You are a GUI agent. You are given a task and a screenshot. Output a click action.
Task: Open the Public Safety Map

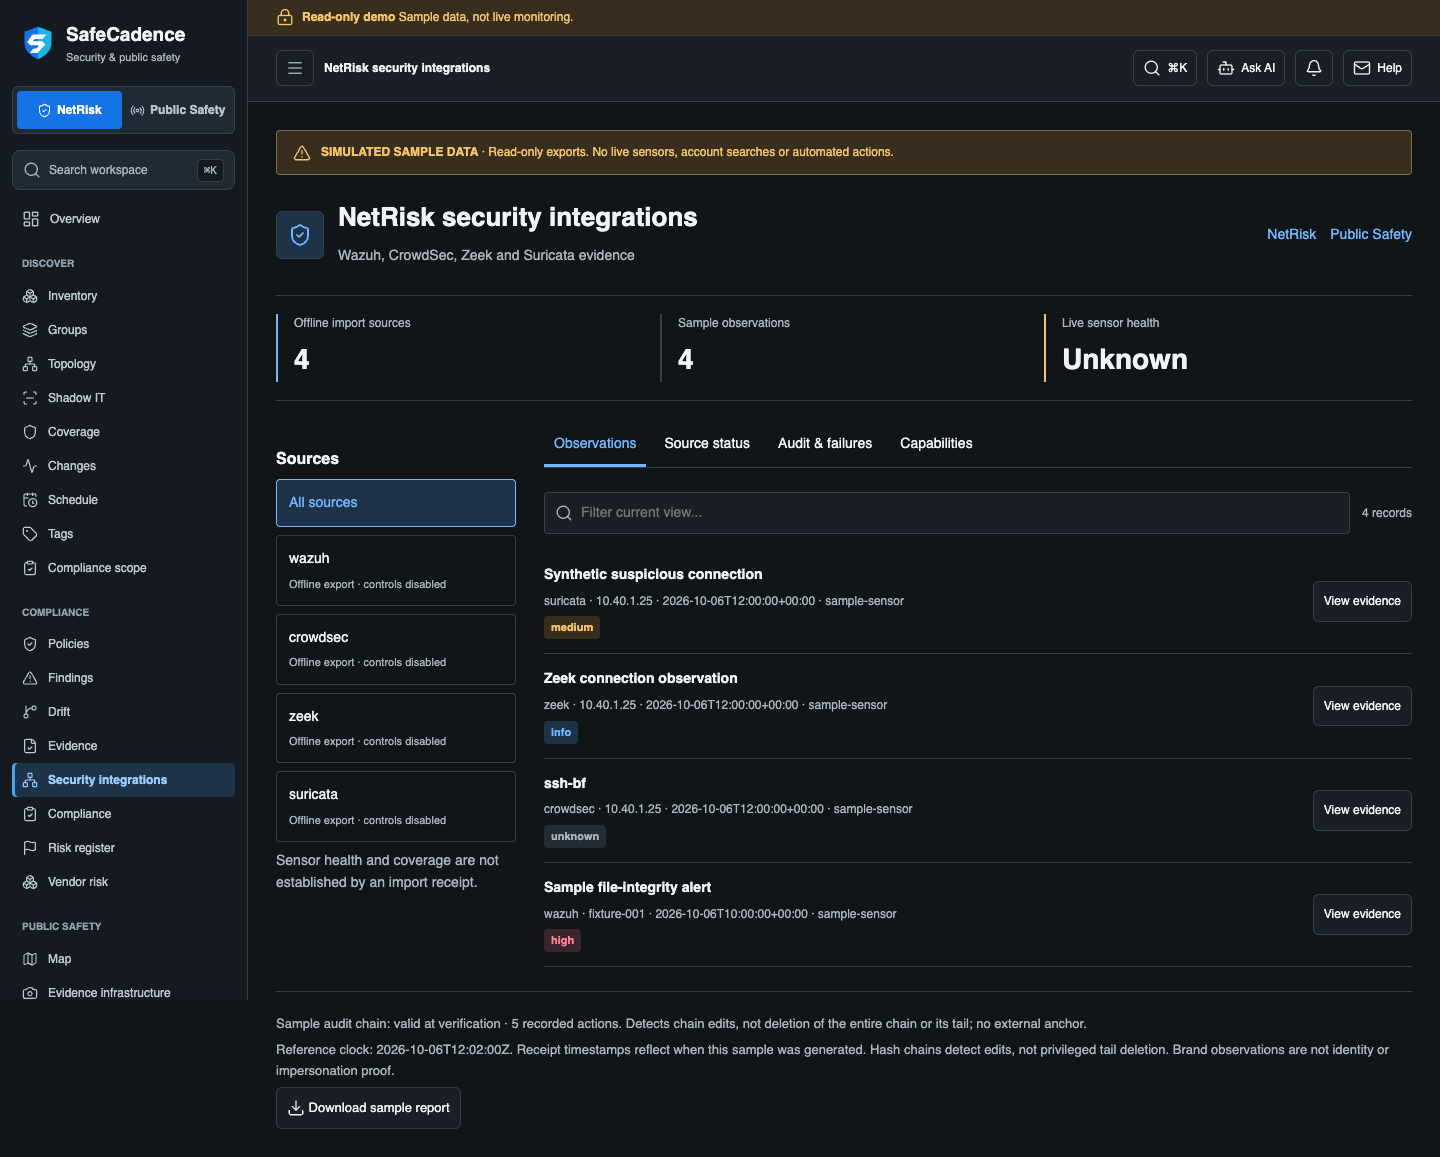click(x=124, y=959)
